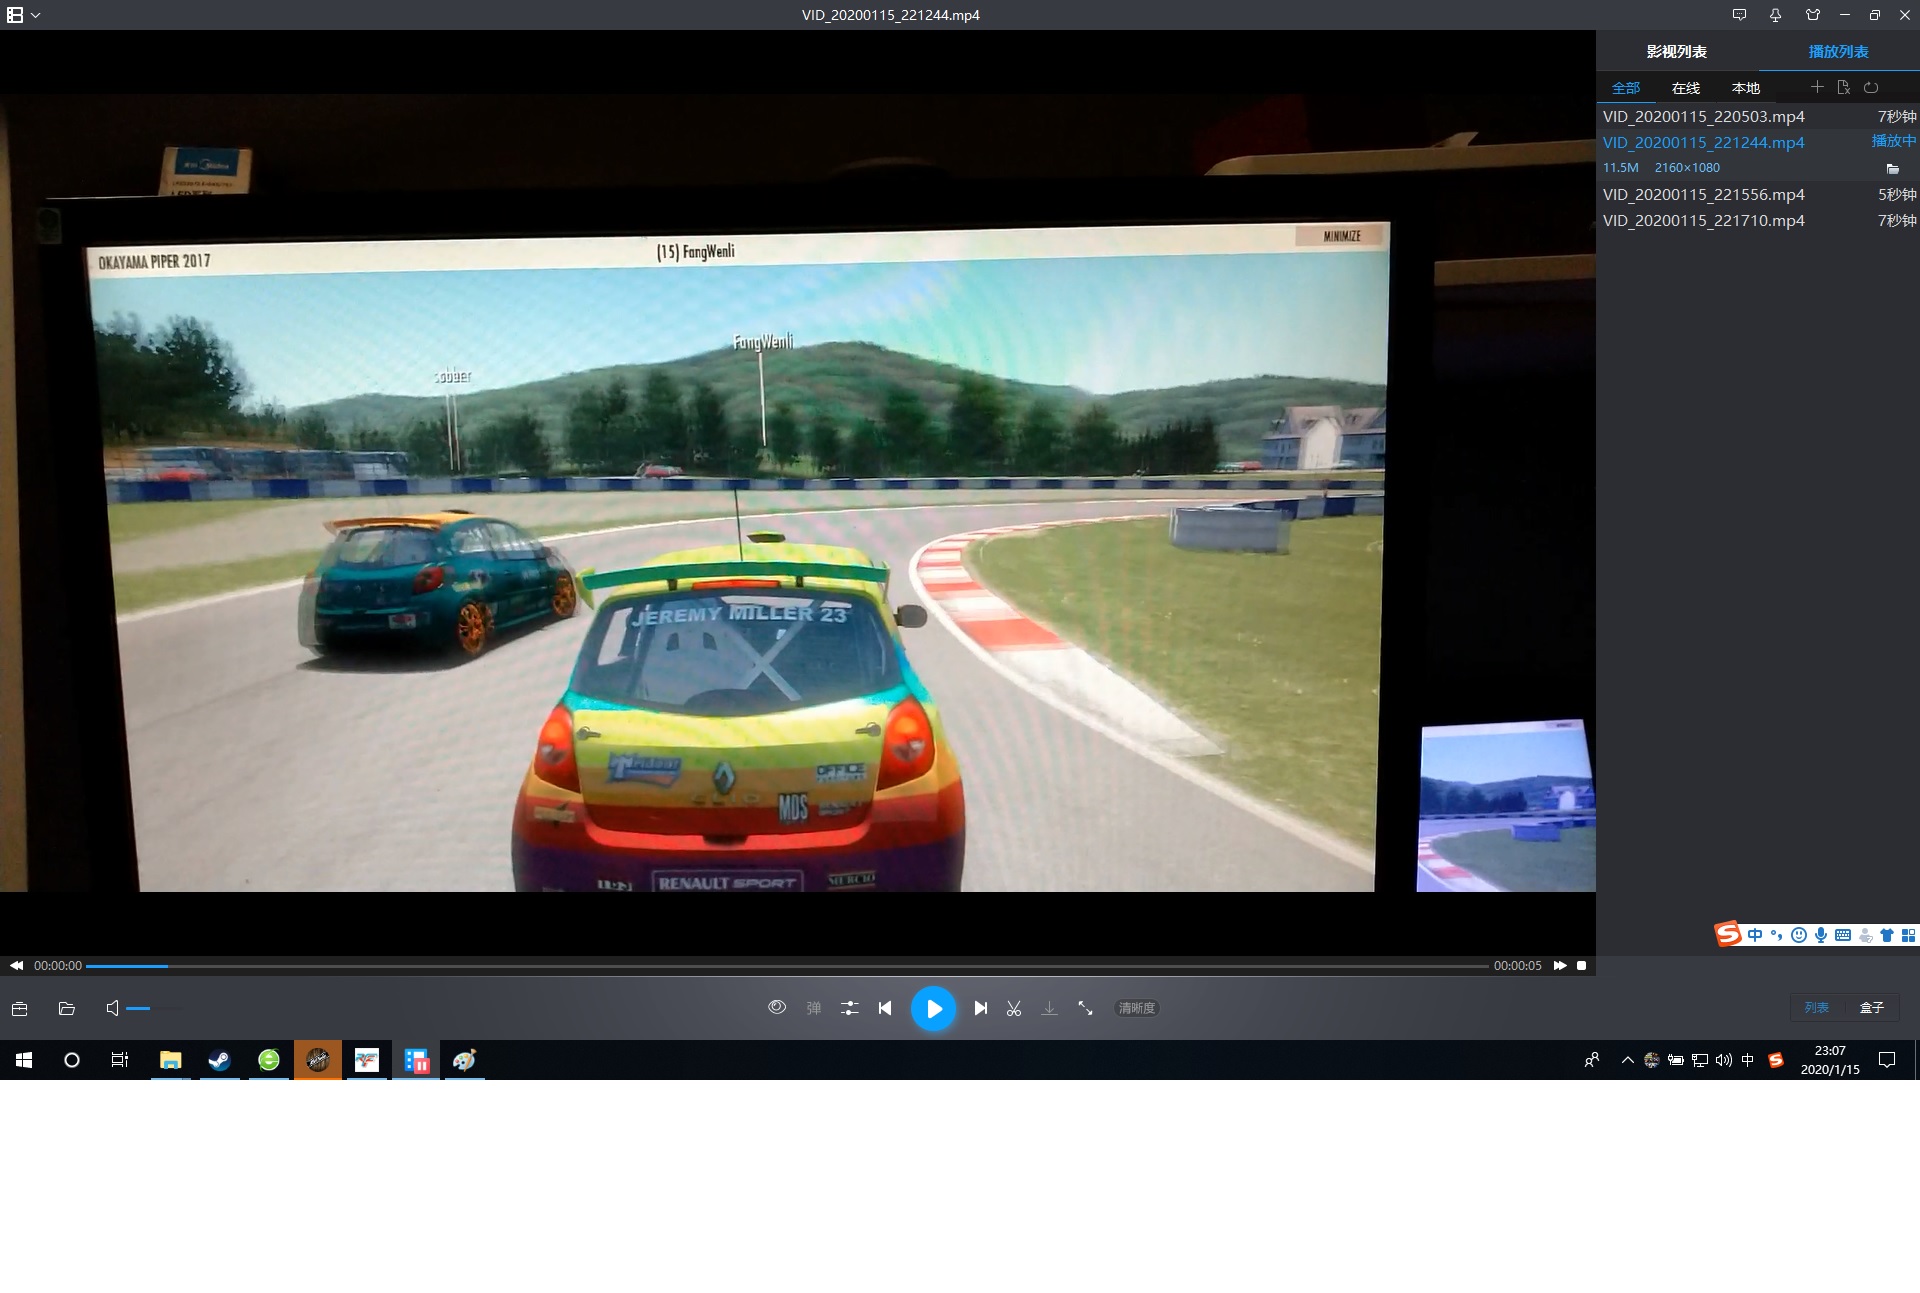Open the 清晰度 quality selector
Image resolution: width=1920 pixels, height=1293 pixels.
point(1137,1008)
